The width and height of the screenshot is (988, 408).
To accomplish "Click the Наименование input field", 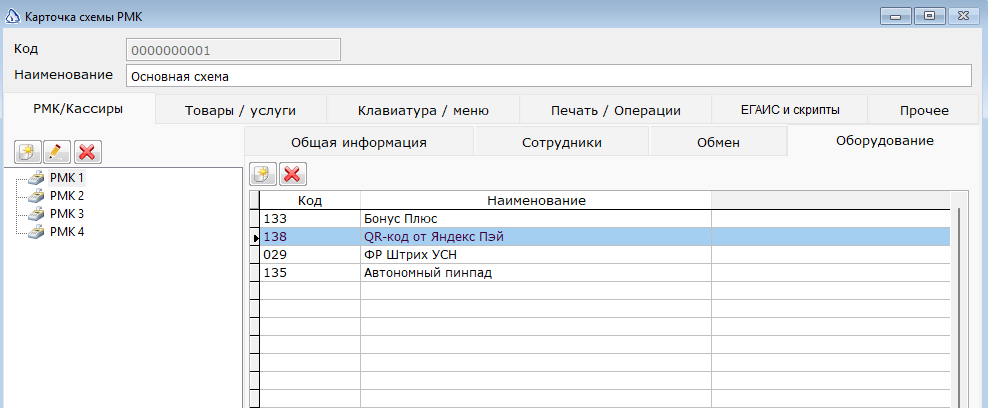I will pyautogui.click(x=548, y=76).
